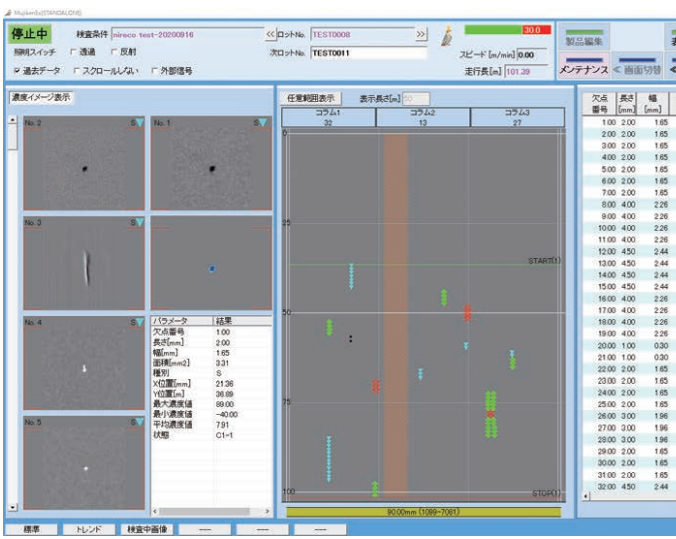Click the cyan triangle marker on defect image No. 3
This screenshot has width=676, height=539.
coord(138,222)
